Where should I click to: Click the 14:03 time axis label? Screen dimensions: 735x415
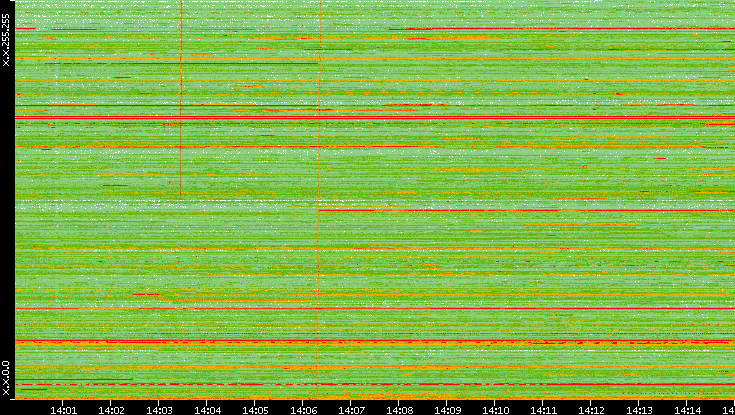coord(159,410)
